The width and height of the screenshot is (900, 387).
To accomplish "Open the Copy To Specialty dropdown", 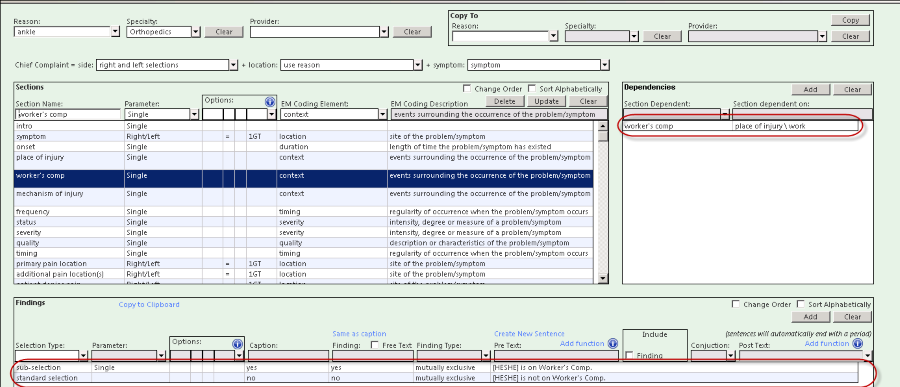I will 634,36.
